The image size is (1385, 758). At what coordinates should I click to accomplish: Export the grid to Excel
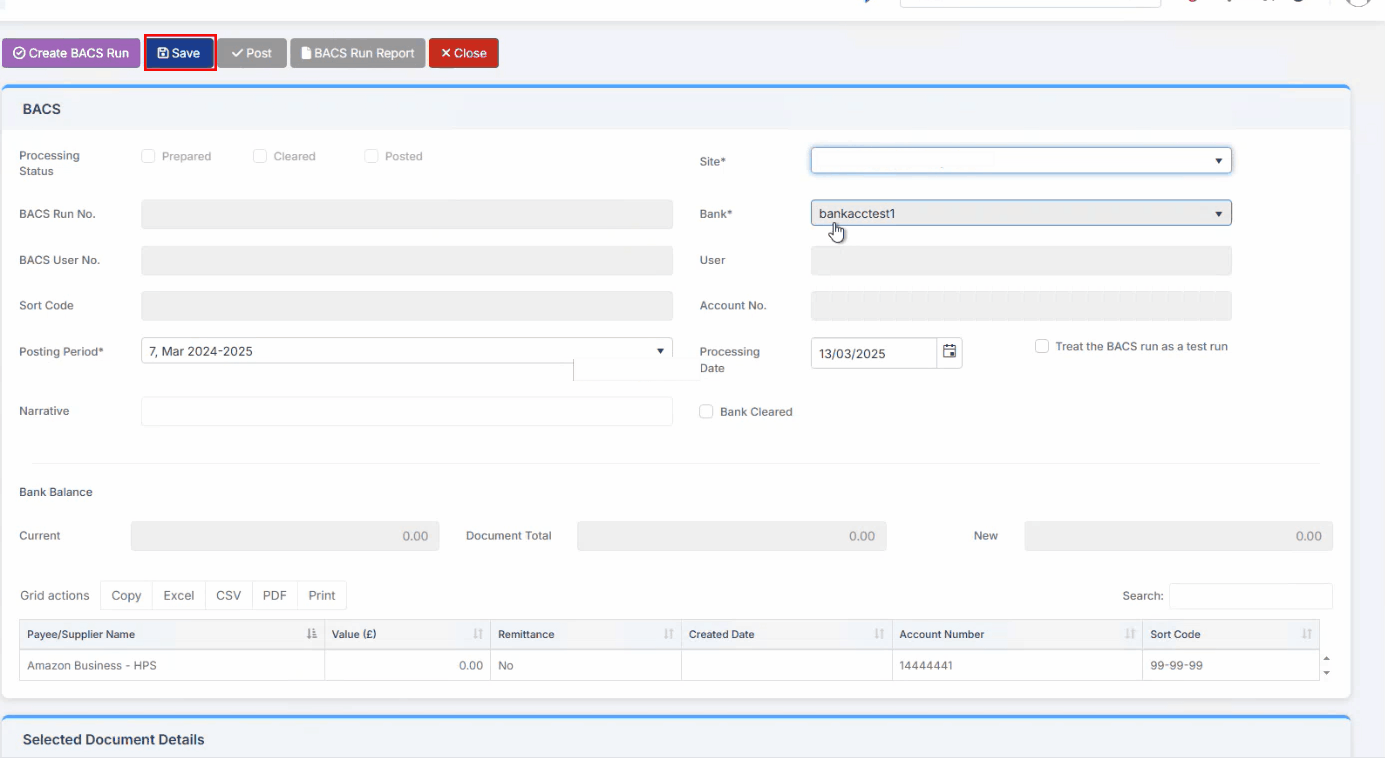click(179, 595)
